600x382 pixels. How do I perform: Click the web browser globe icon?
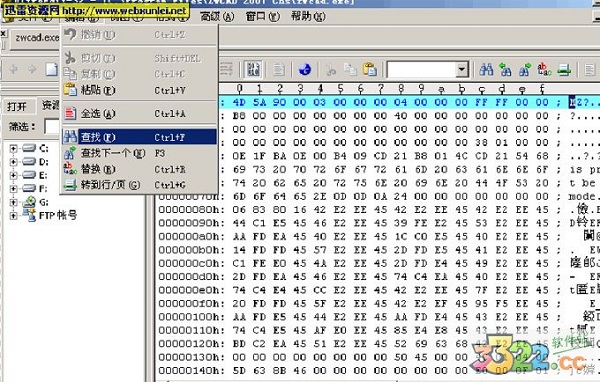tap(305, 70)
